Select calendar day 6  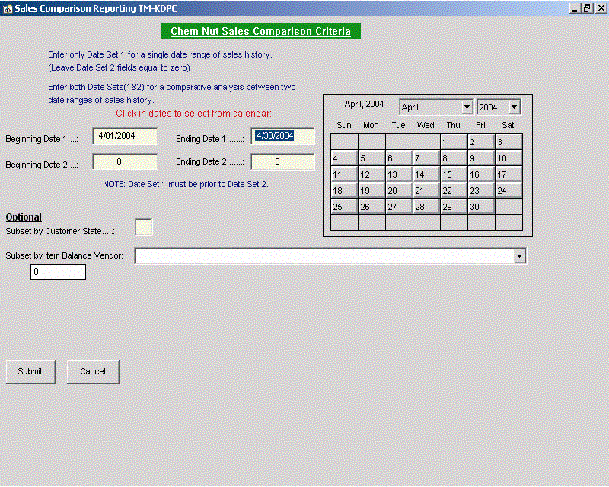coord(399,158)
